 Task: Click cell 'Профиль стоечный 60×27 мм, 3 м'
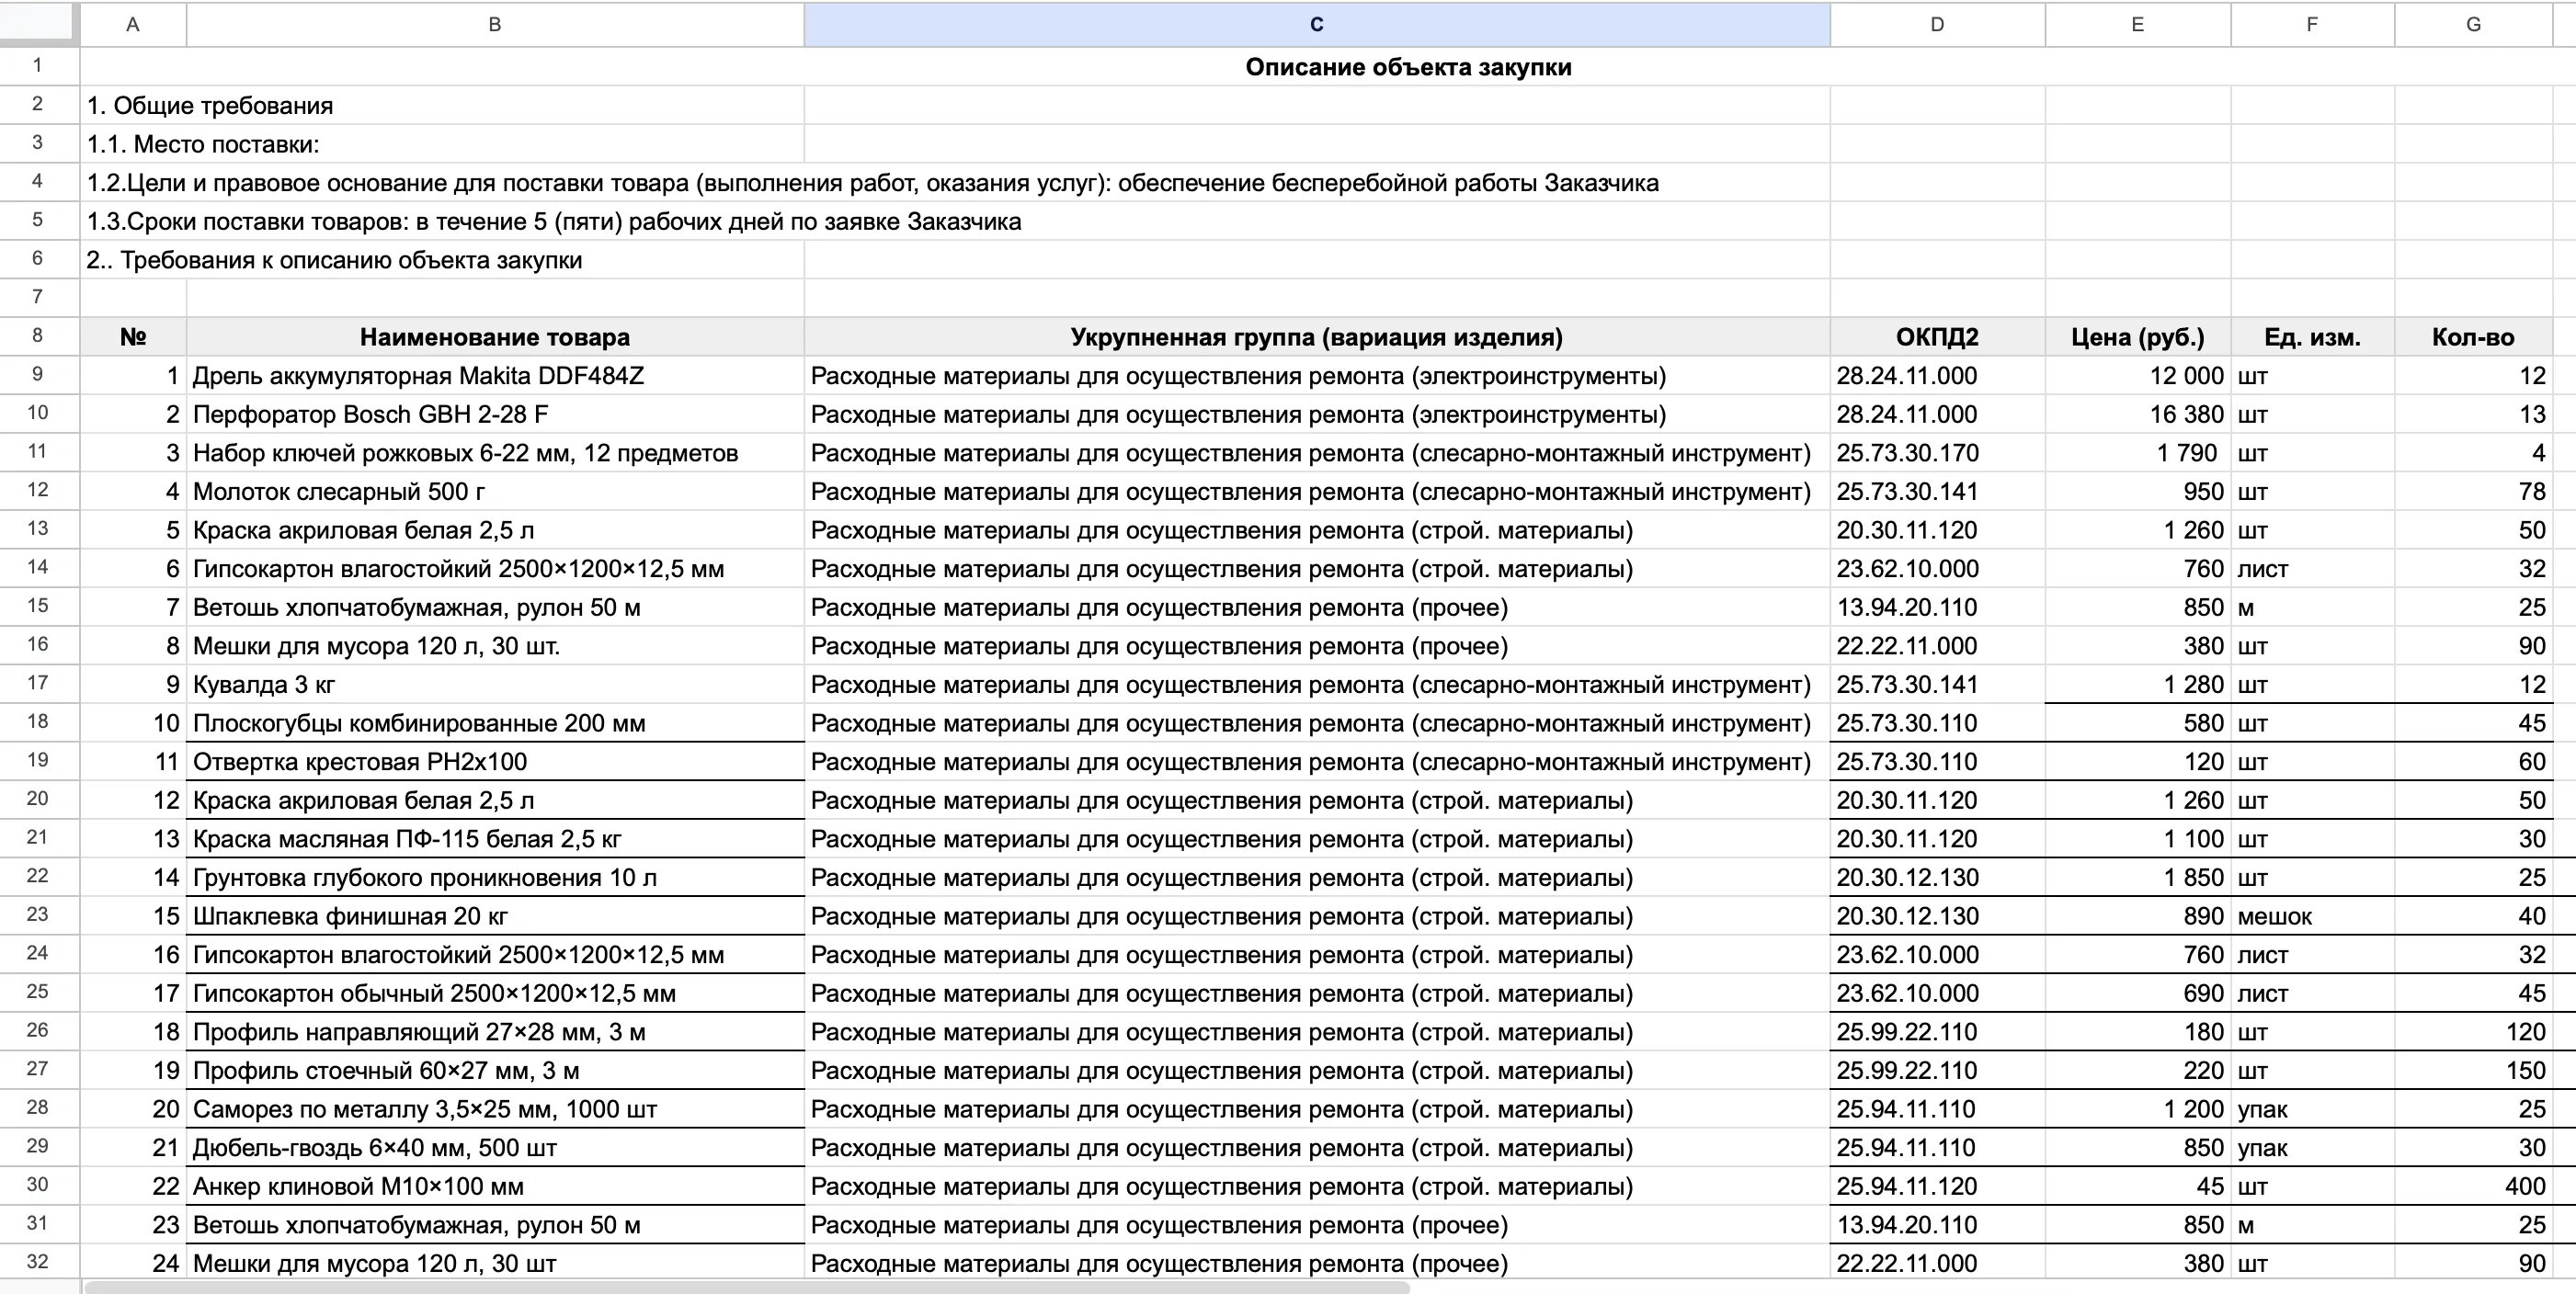pyautogui.click(x=495, y=1070)
